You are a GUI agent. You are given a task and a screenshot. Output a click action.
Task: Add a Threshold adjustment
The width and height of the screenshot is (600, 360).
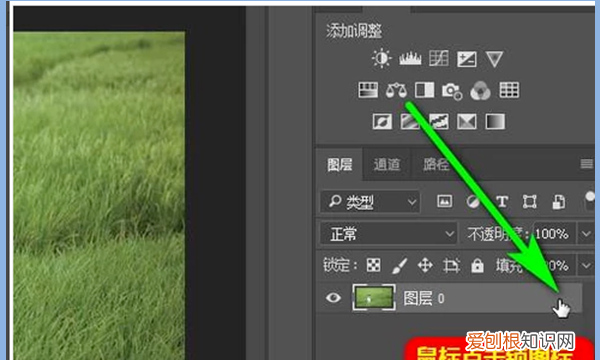pos(439,122)
